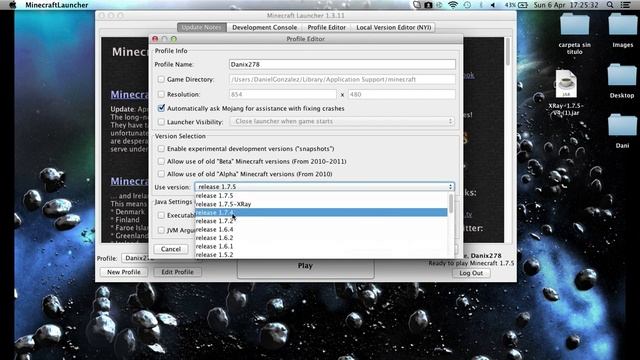Click the Profile Name field

342,64
